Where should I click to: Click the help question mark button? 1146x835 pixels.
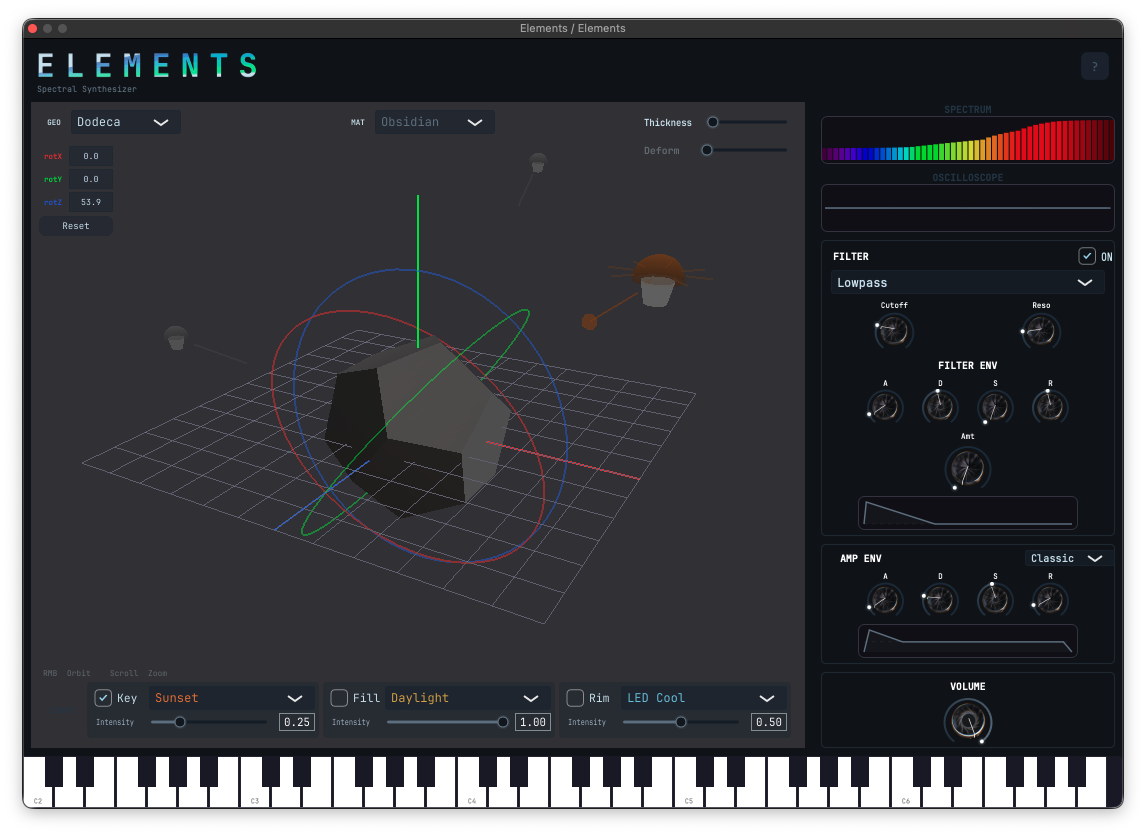pos(1094,65)
